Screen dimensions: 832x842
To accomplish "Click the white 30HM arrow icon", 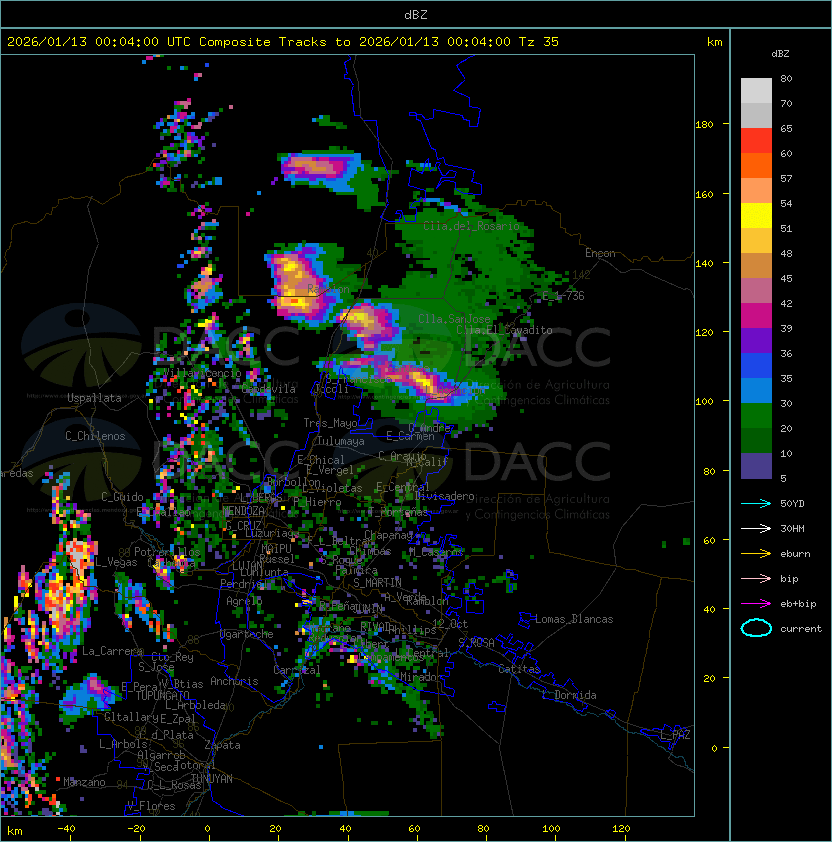I will click(x=756, y=528).
